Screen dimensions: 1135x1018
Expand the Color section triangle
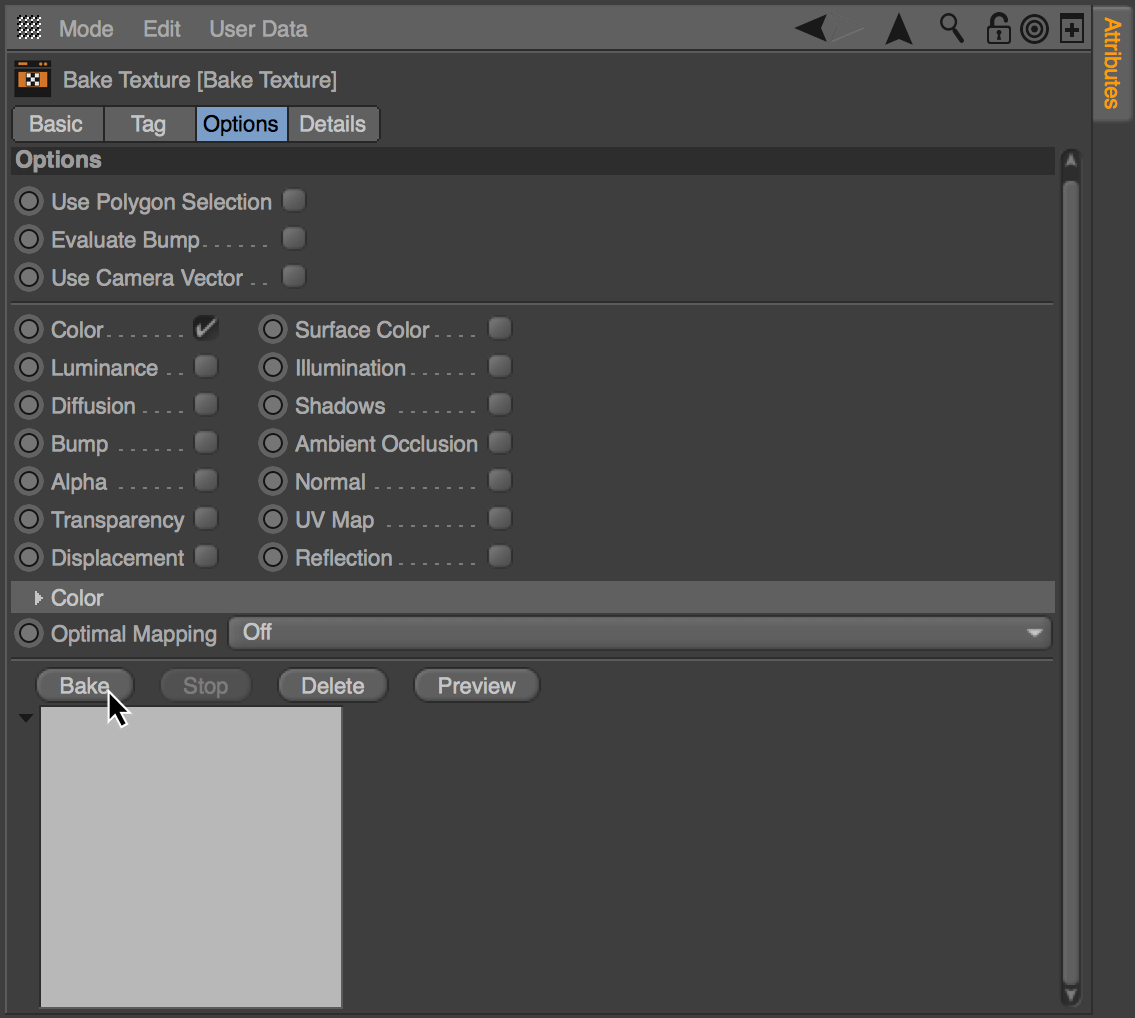pos(39,598)
